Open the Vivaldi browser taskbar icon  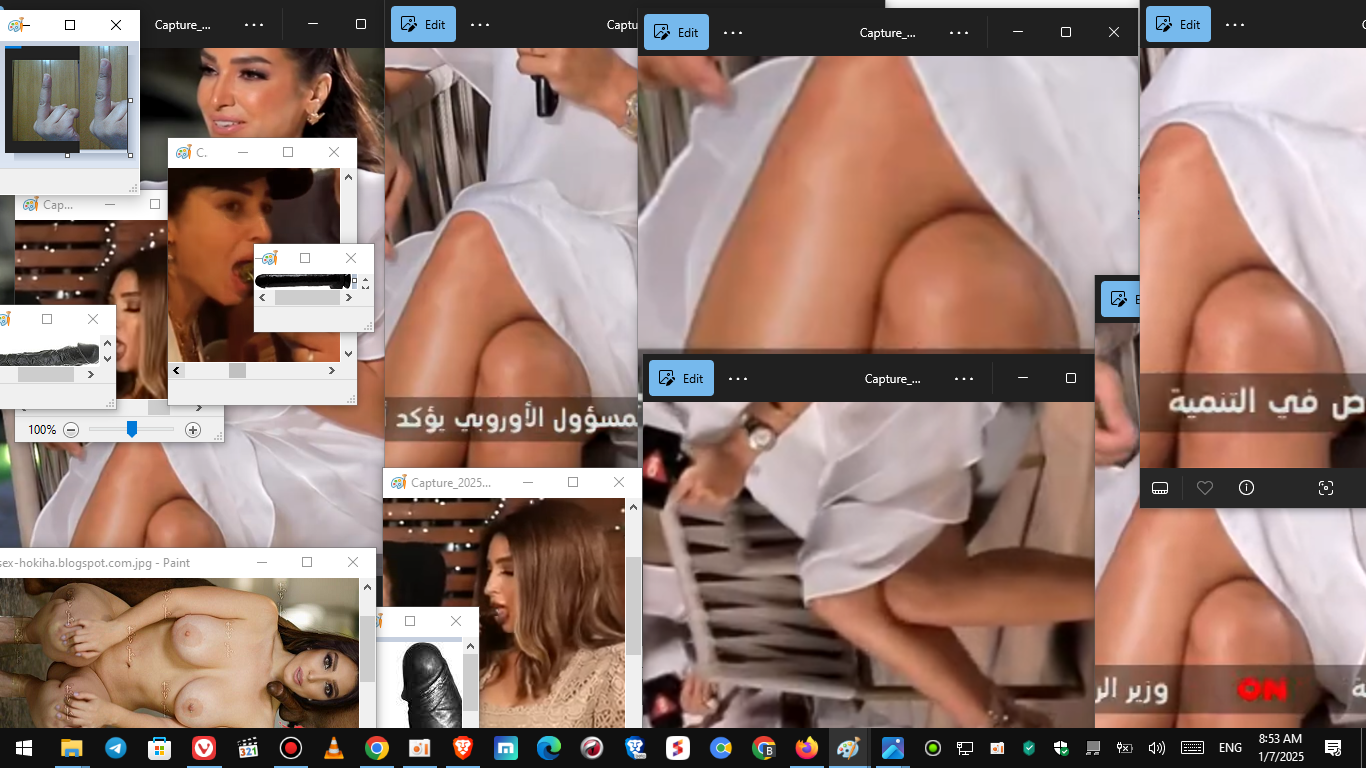coord(203,748)
